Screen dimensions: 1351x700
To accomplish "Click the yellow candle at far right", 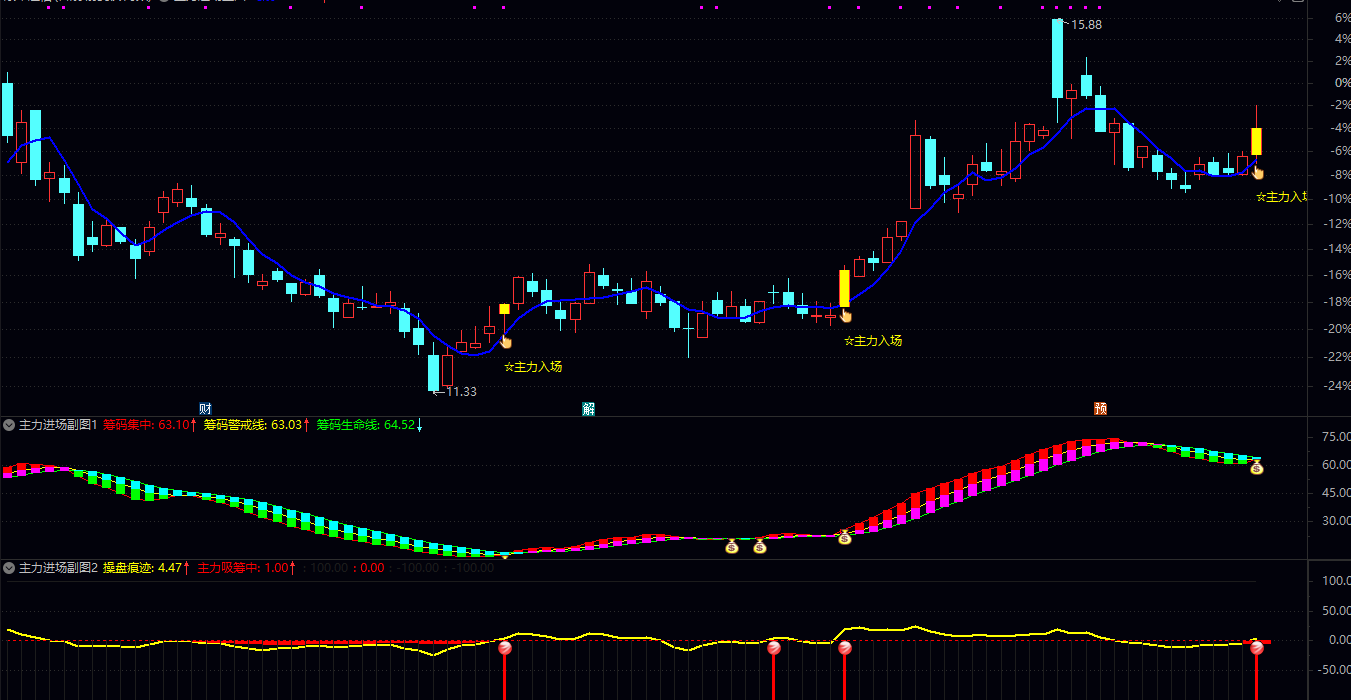I will (x=1257, y=141).
